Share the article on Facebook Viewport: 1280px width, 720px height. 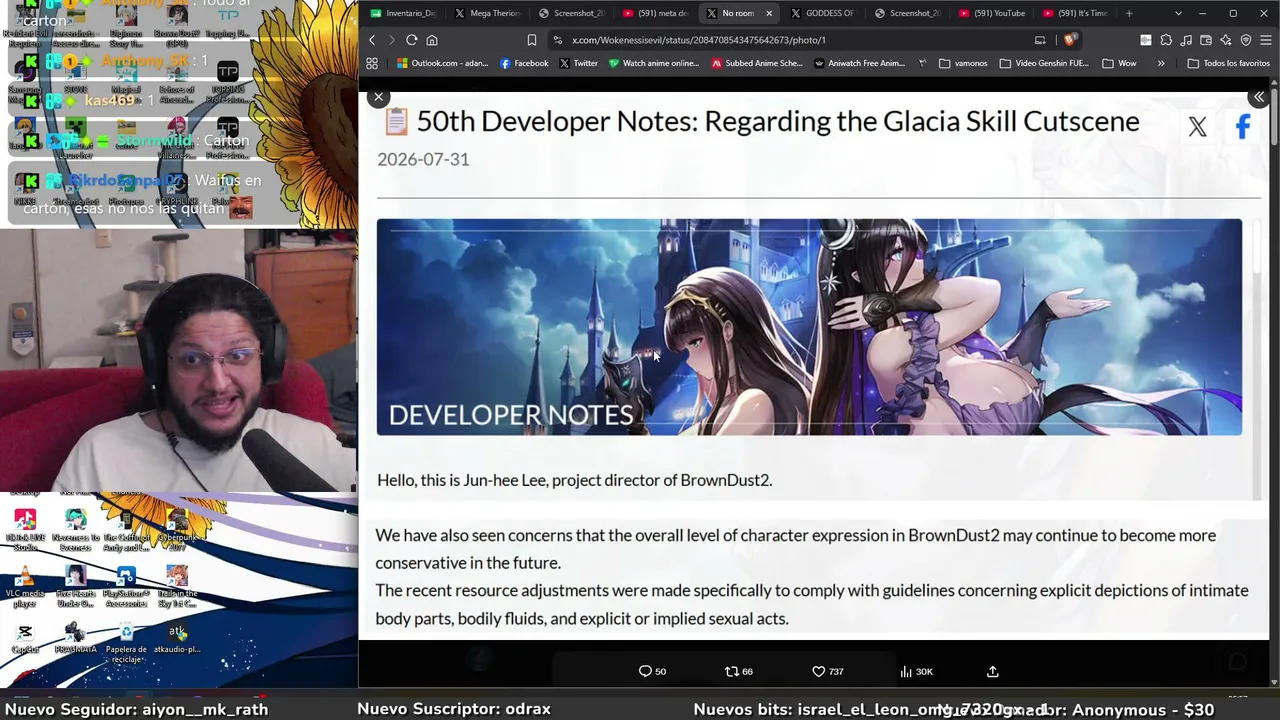pyautogui.click(x=1243, y=127)
